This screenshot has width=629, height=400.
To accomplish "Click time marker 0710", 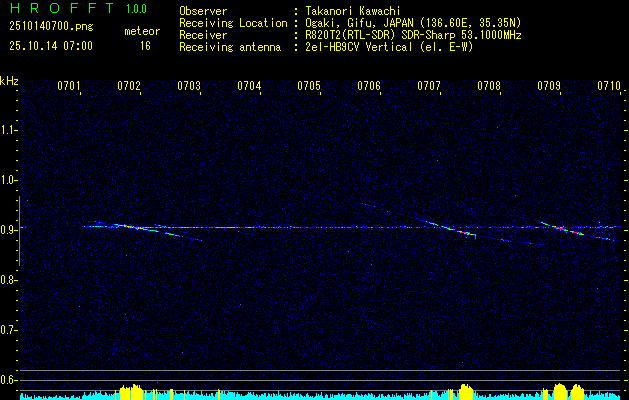I will tap(609, 85).
